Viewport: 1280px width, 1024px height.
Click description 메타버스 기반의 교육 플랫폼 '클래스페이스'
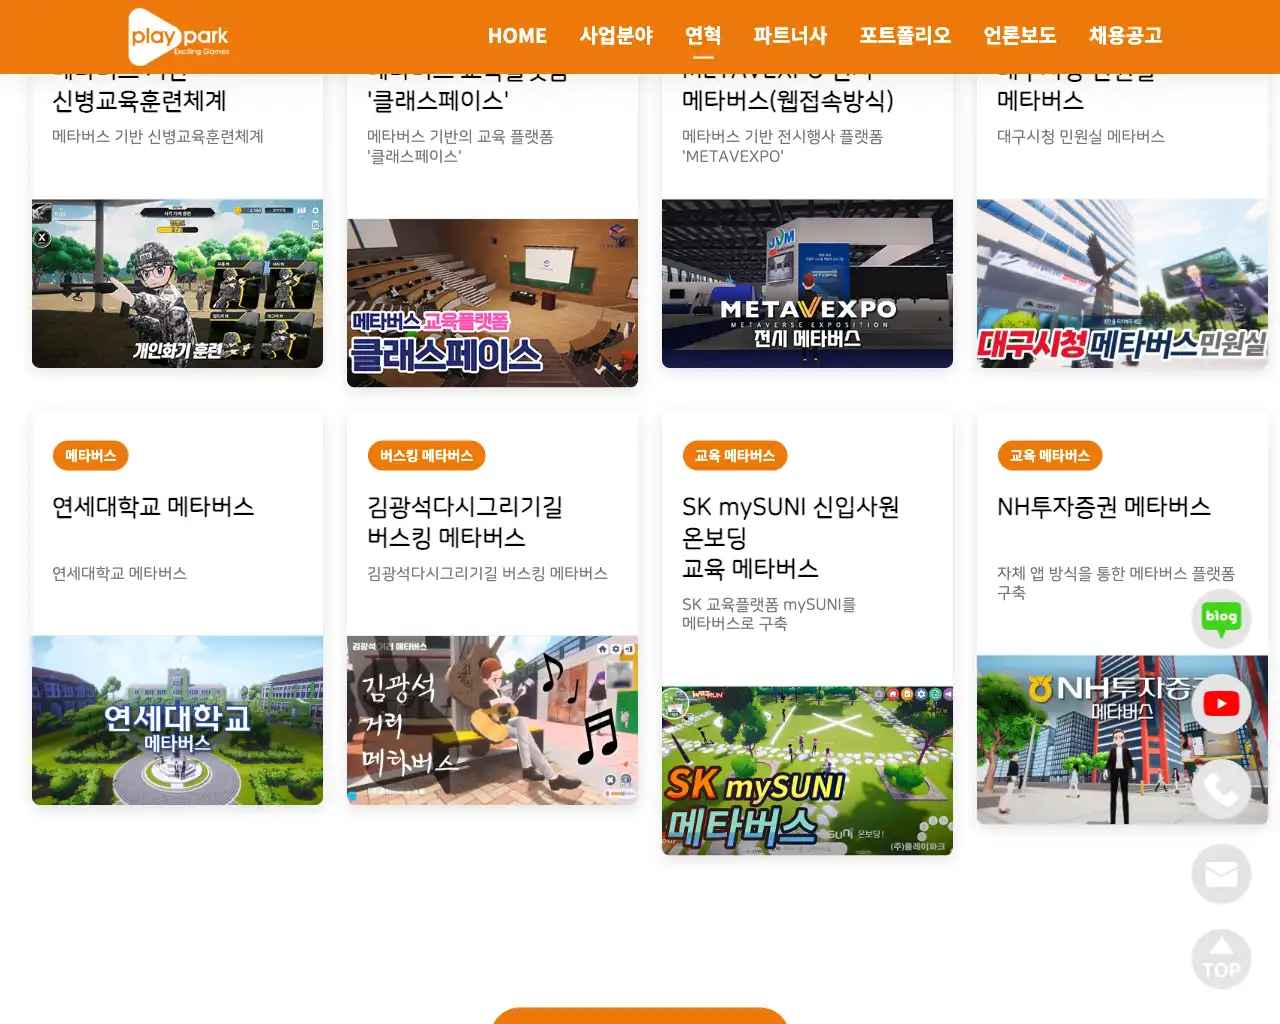coord(460,147)
